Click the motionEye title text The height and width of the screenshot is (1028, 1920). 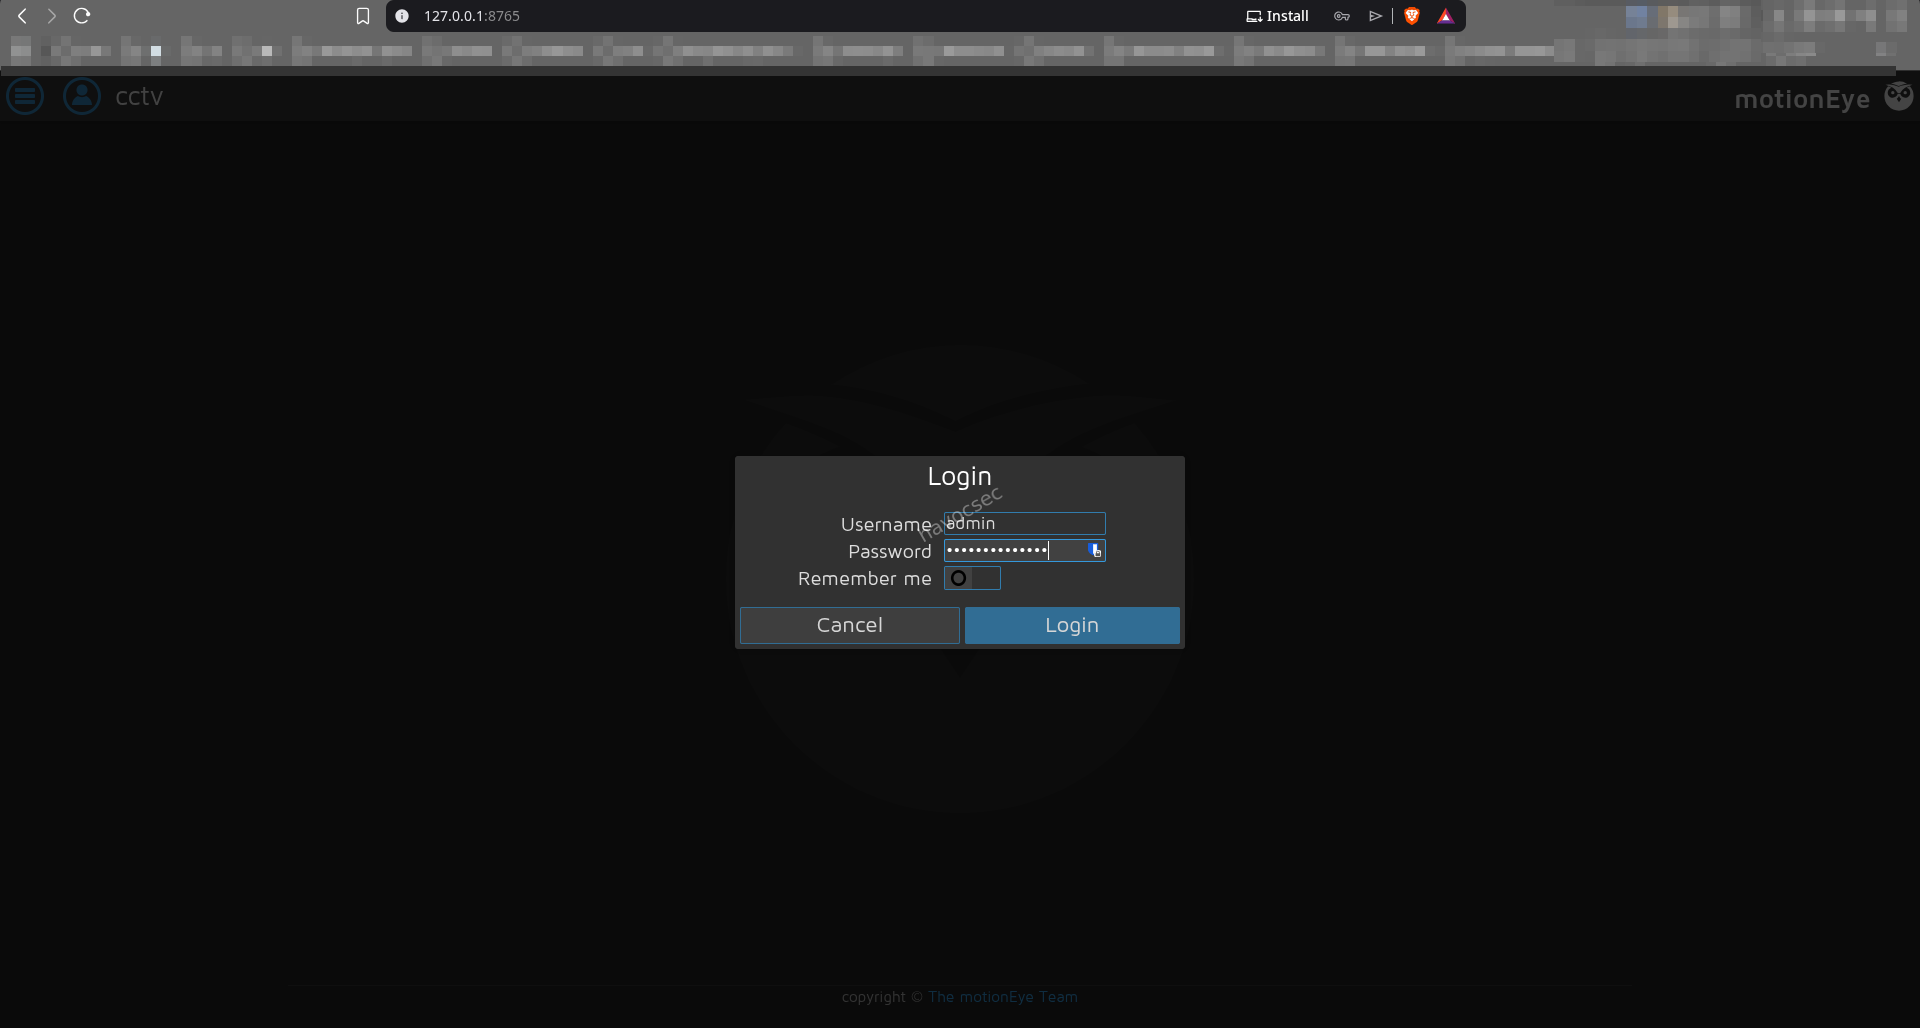1802,99
